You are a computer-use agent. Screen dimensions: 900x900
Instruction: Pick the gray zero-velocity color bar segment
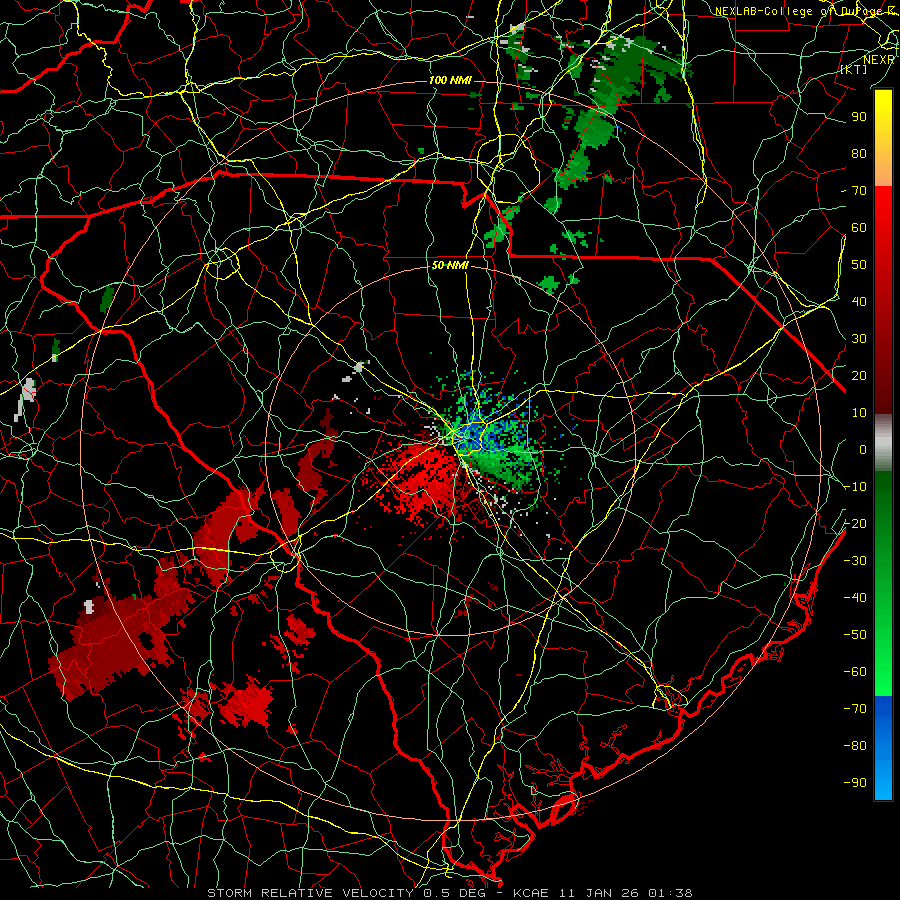883,443
